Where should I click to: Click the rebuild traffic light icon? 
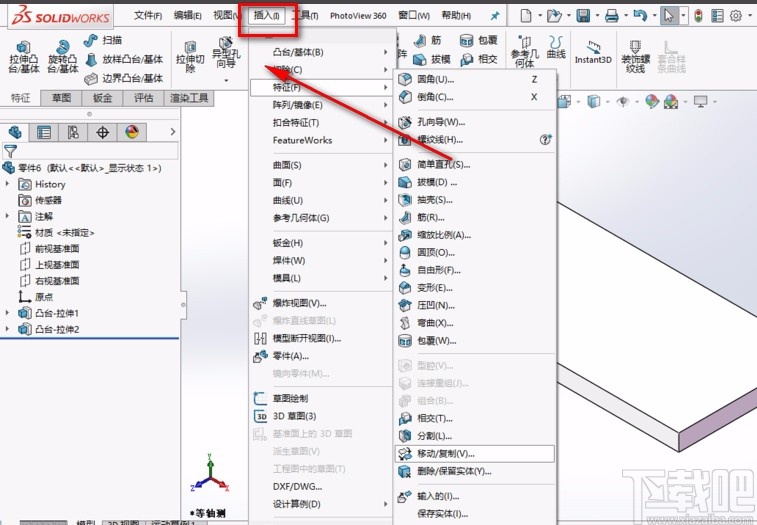coord(698,16)
